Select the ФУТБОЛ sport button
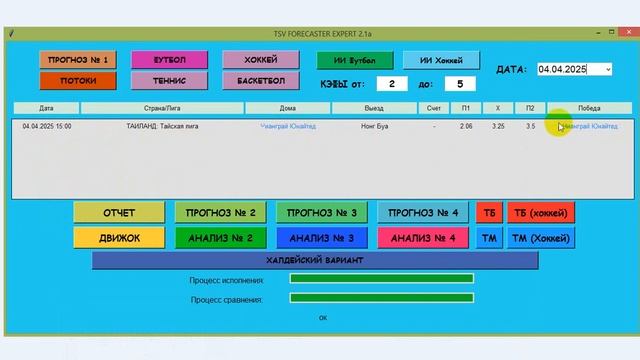640x360 pixels. [169, 60]
